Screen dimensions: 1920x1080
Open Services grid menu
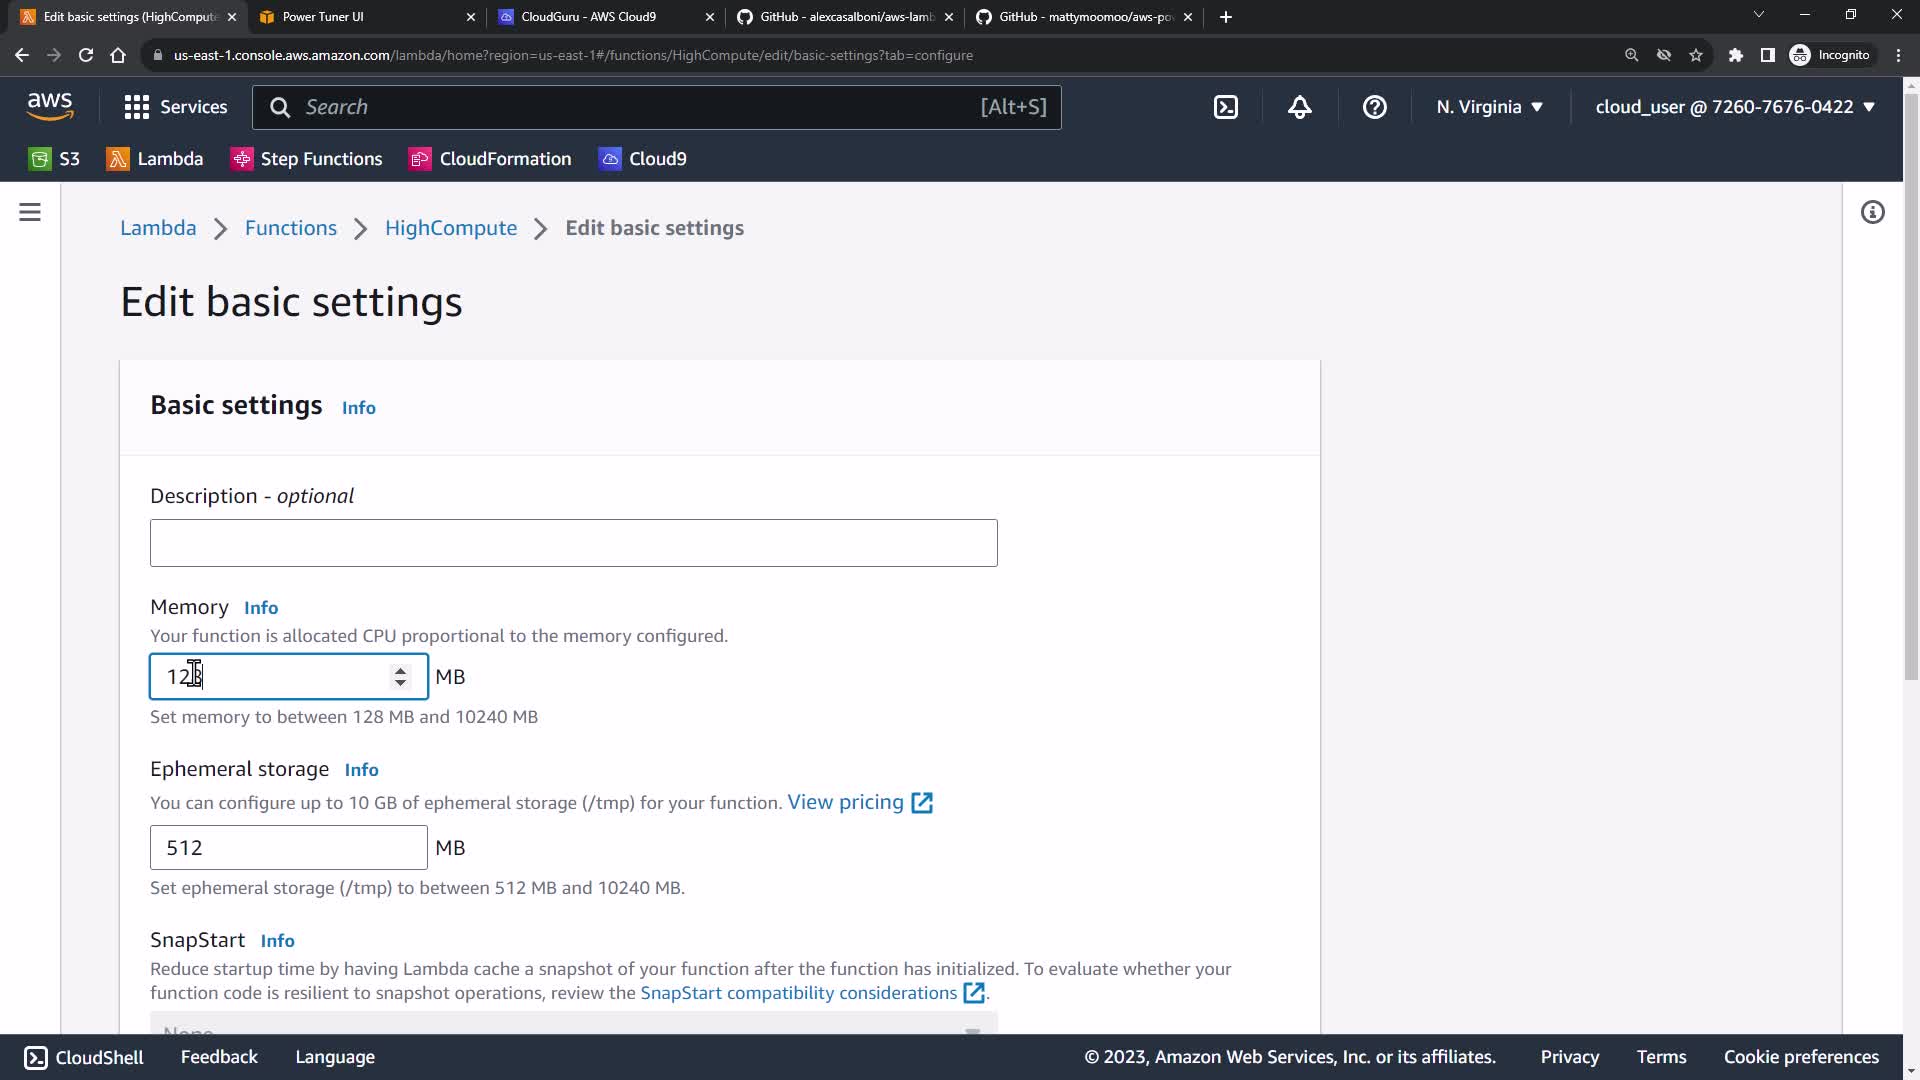click(176, 107)
